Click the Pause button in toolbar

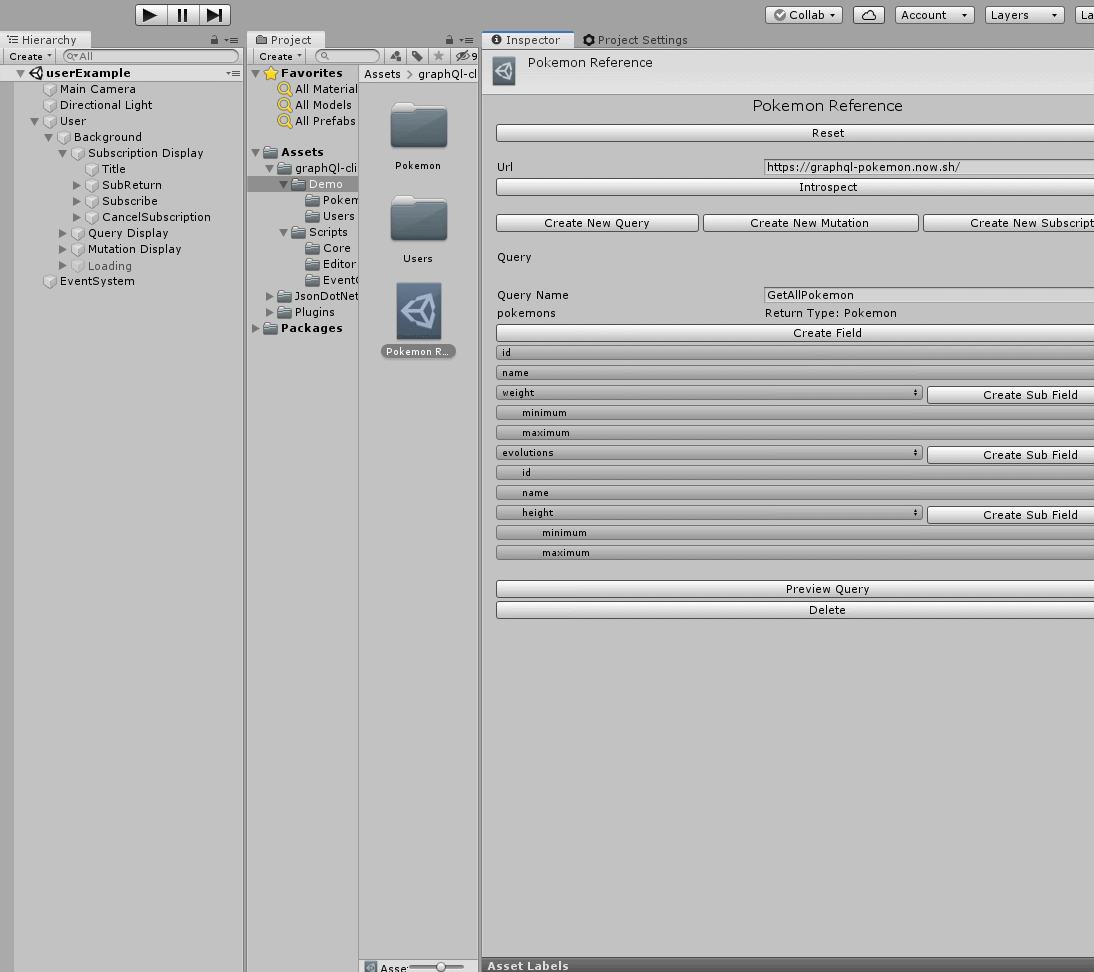(x=183, y=15)
